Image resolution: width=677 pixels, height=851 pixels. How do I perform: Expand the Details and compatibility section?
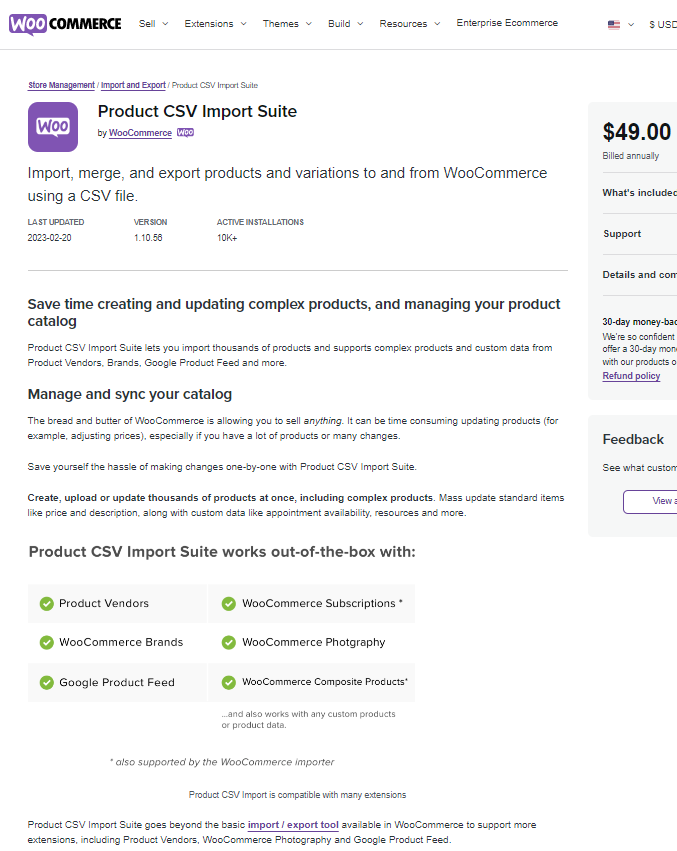(x=640, y=275)
